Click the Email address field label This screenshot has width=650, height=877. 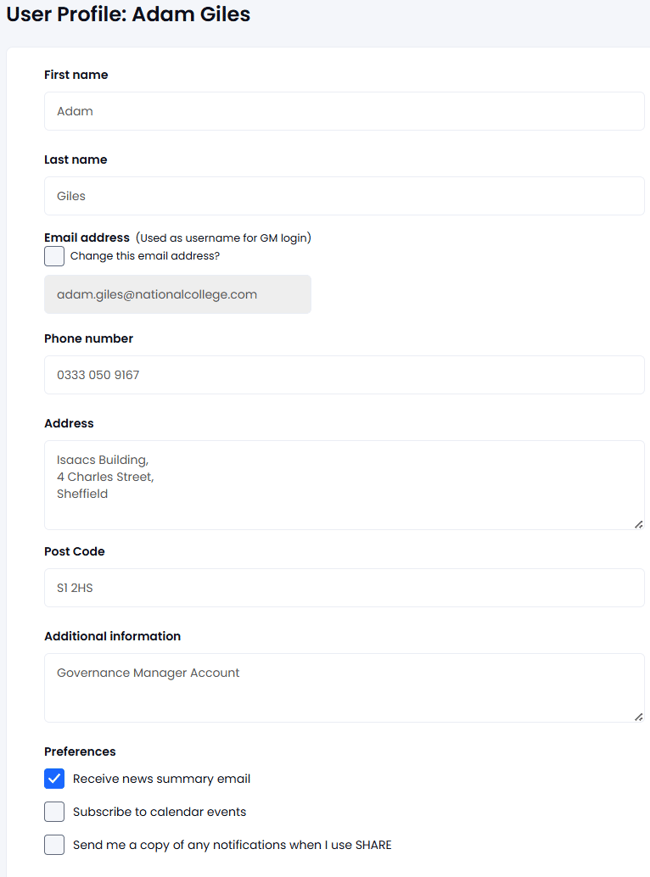pos(87,238)
